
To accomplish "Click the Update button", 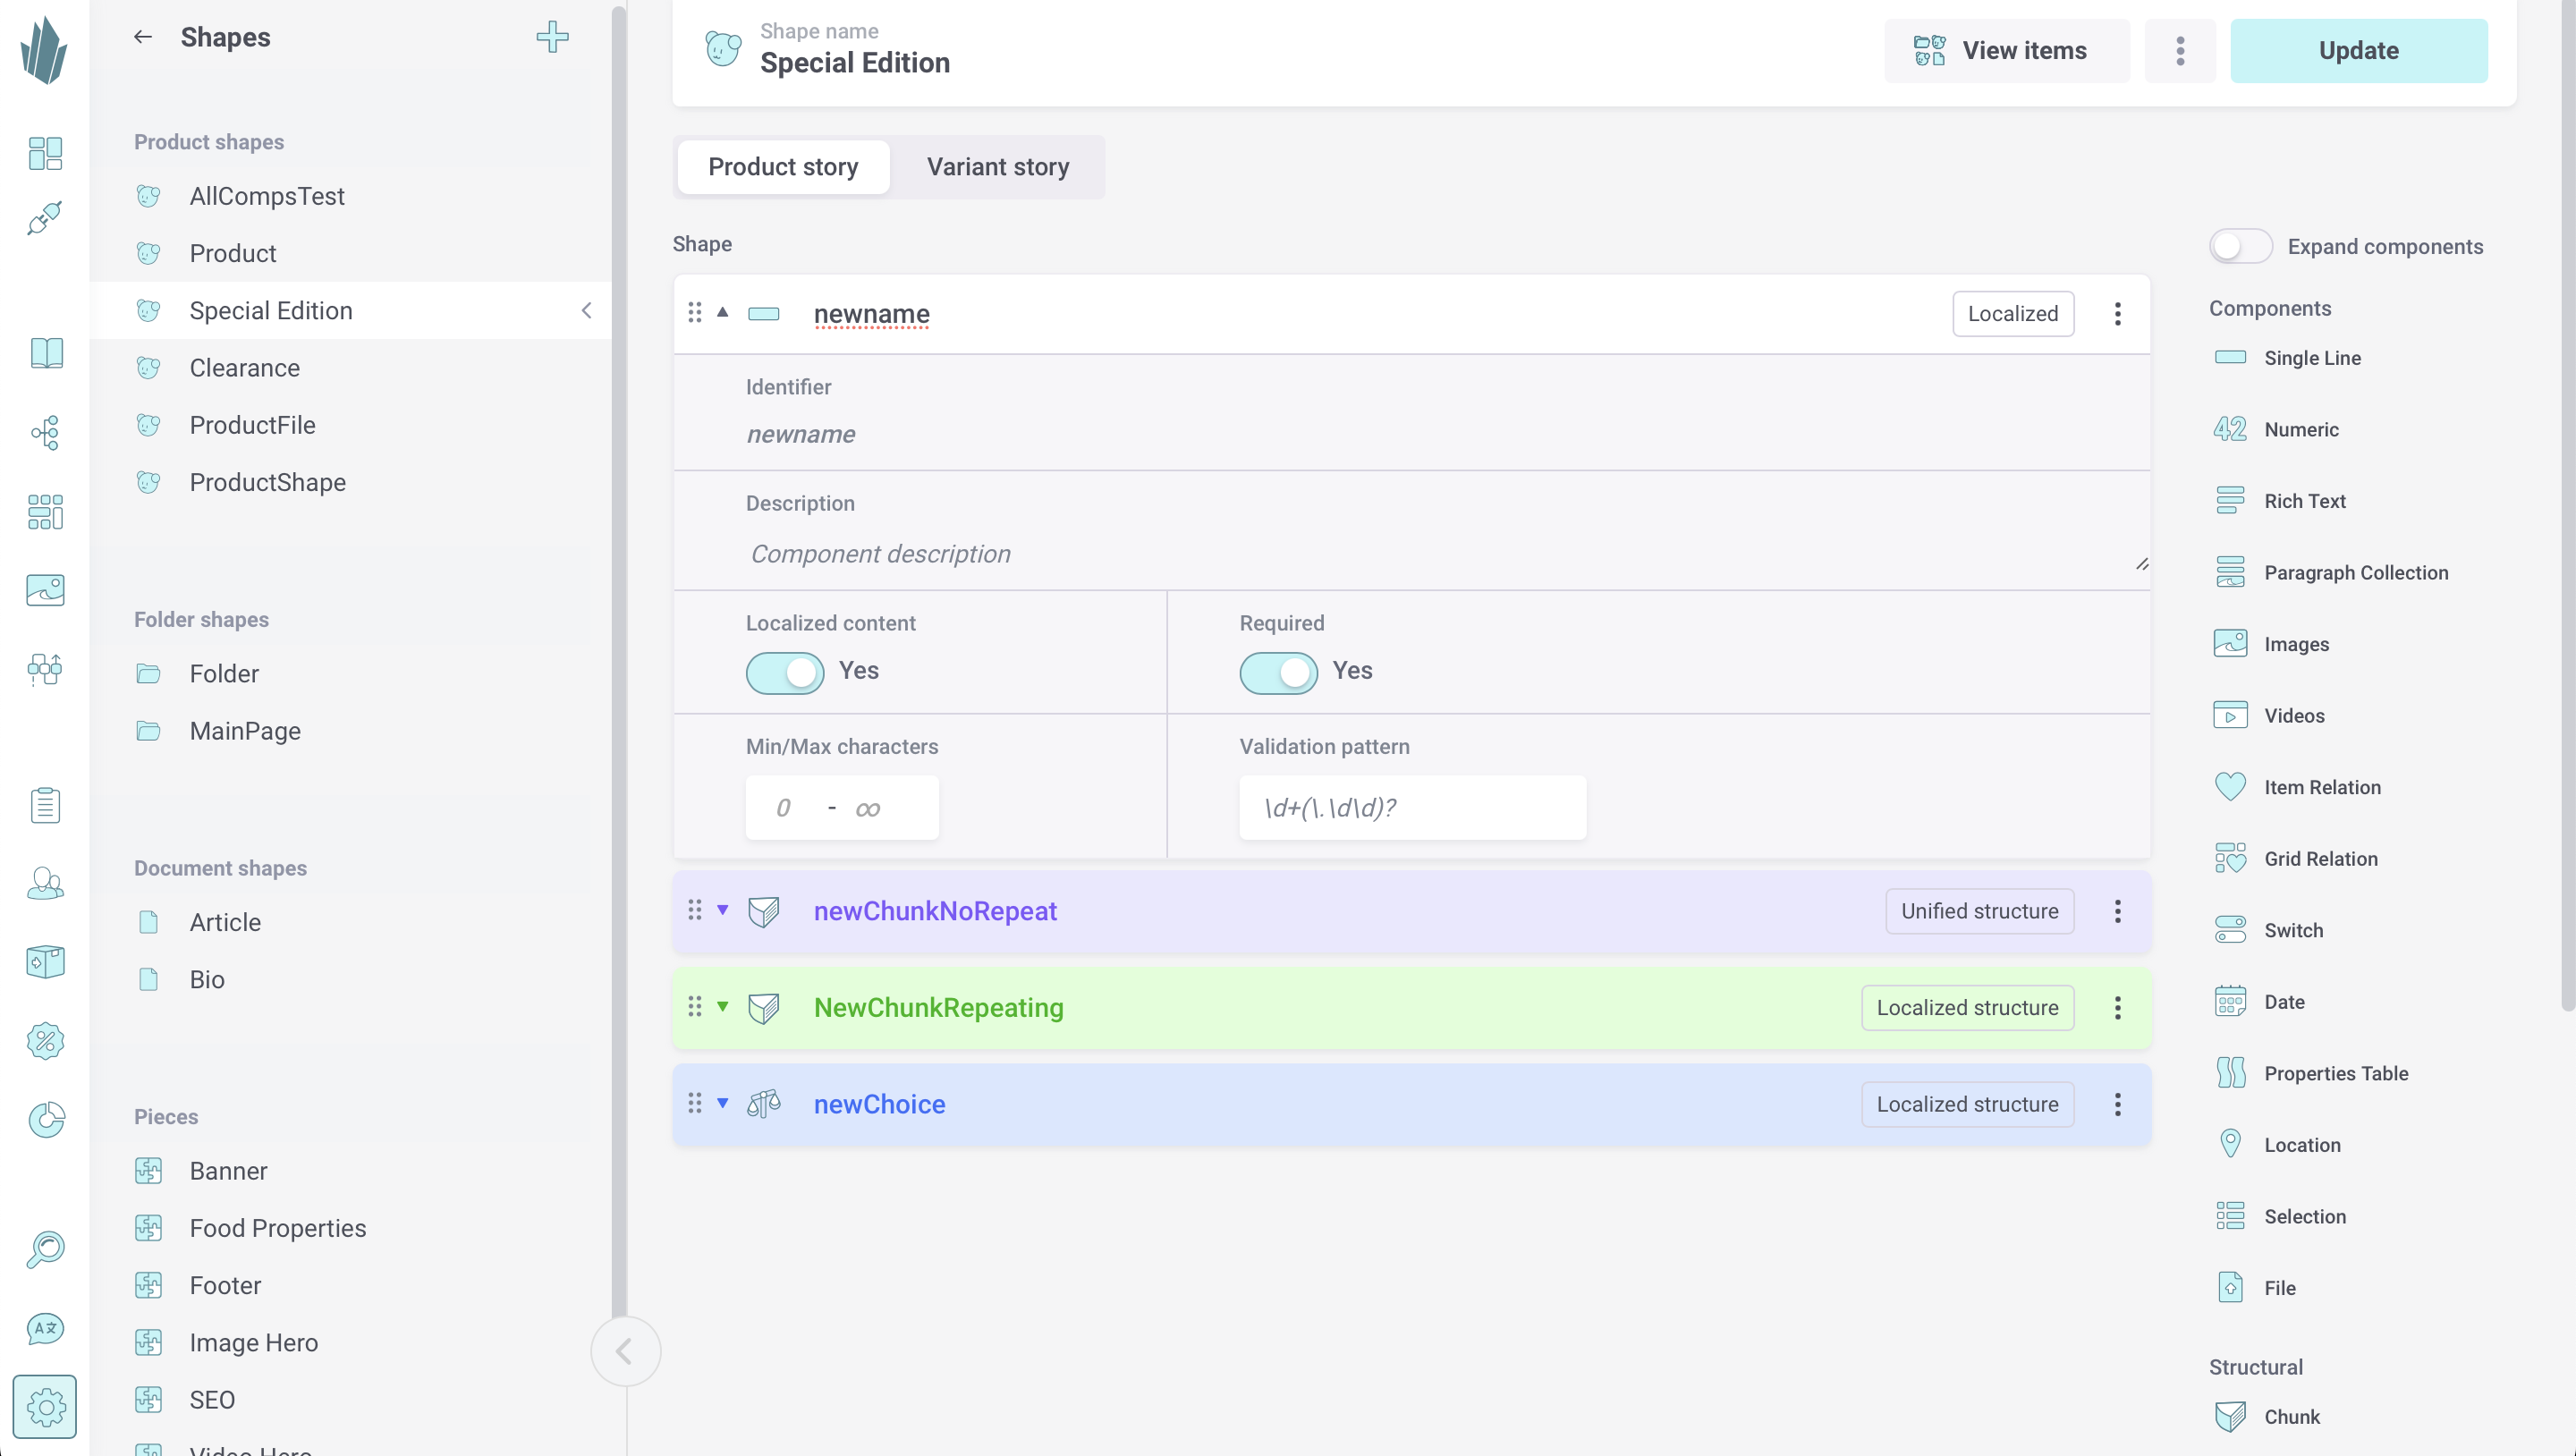I will [x=2359, y=49].
